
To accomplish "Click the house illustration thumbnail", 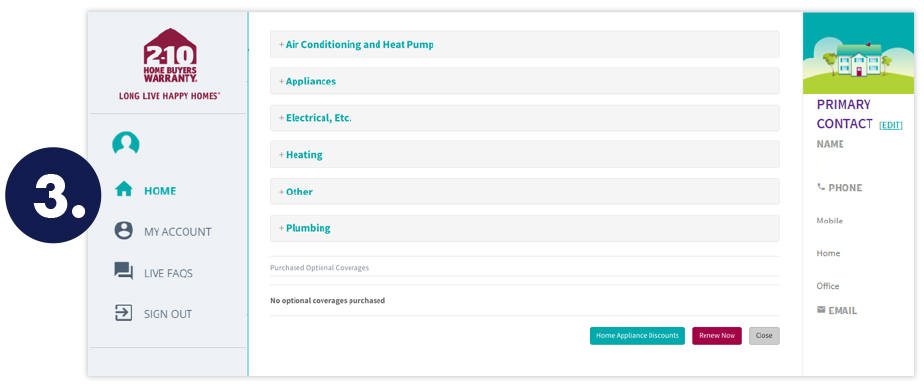I will pyautogui.click(x=858, y=53).
